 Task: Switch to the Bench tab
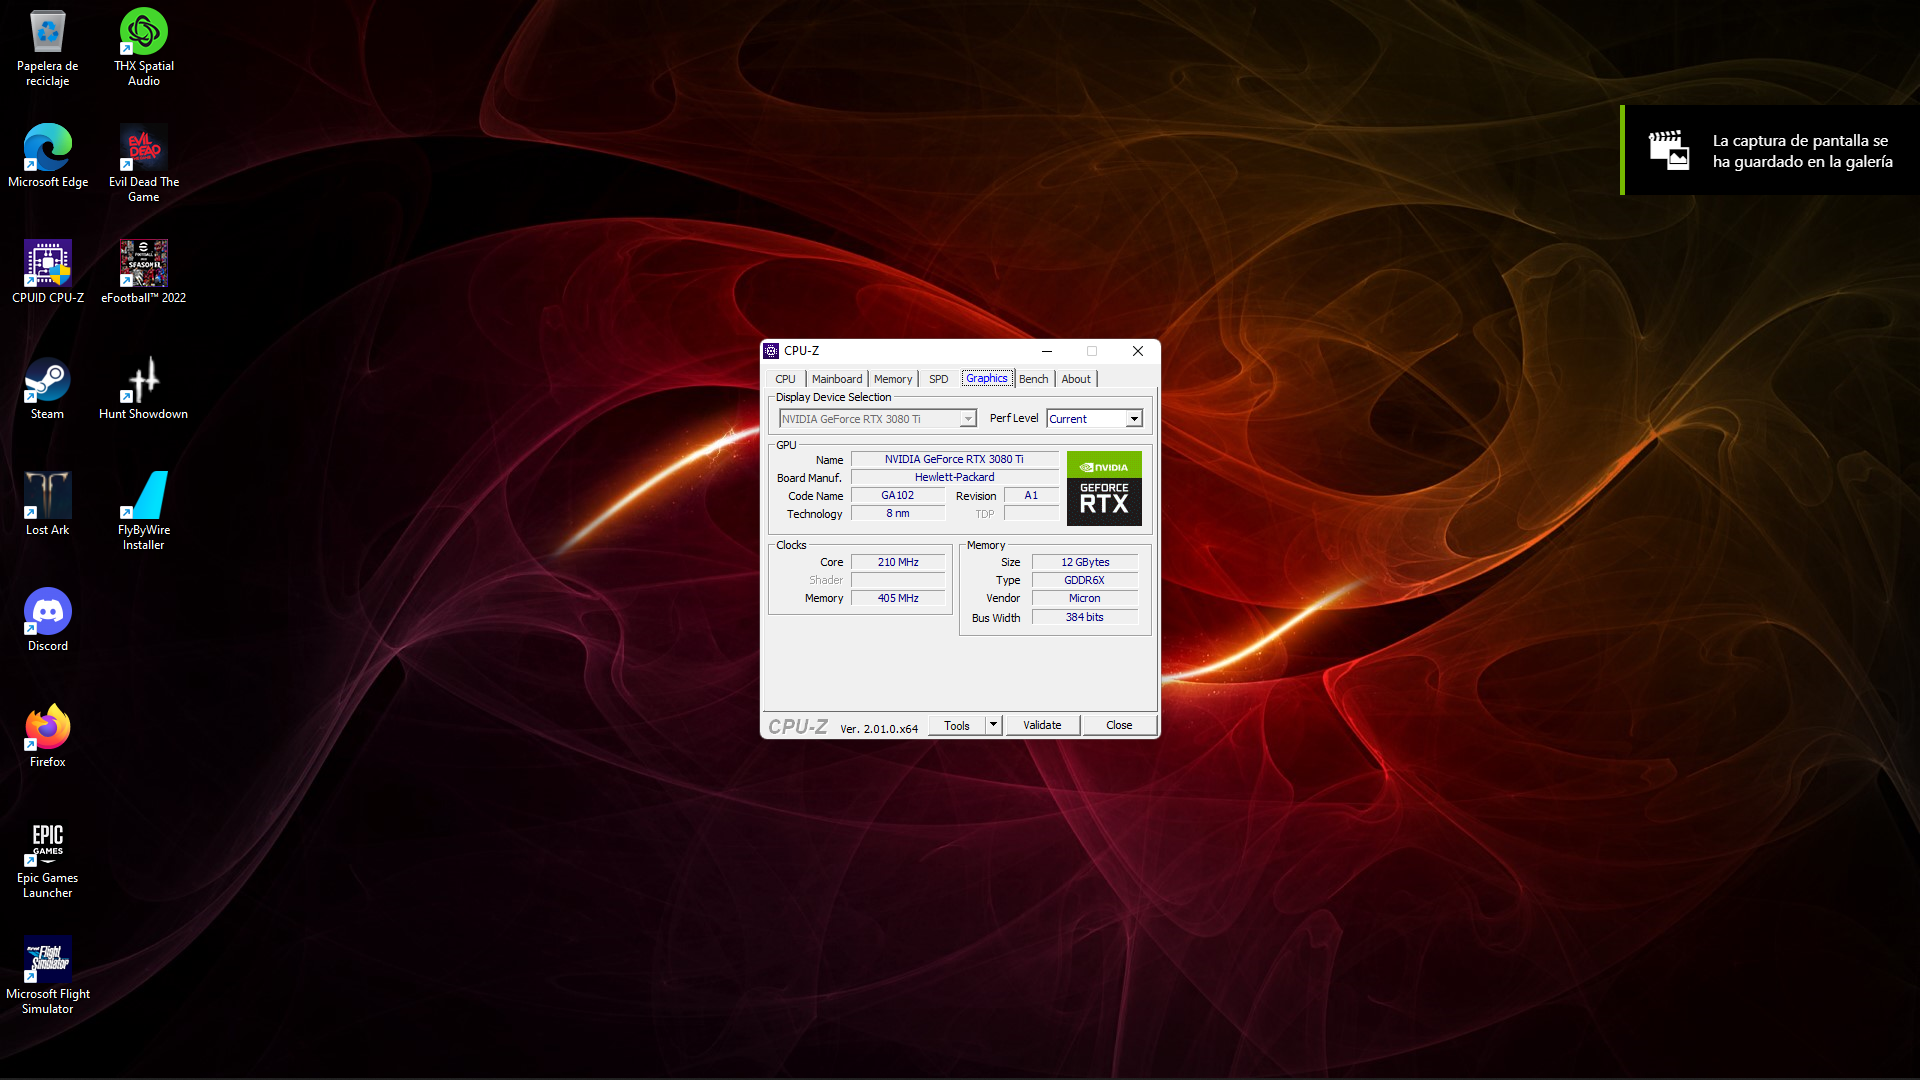pyautogui.click(x=1033, y=379)
